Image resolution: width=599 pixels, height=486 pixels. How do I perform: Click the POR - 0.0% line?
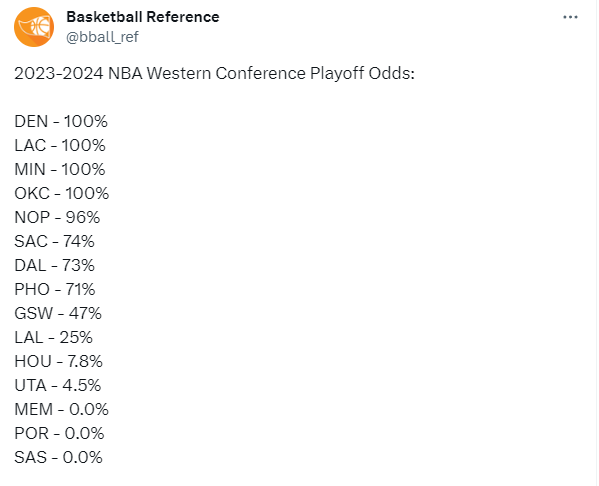click(59, 434)
